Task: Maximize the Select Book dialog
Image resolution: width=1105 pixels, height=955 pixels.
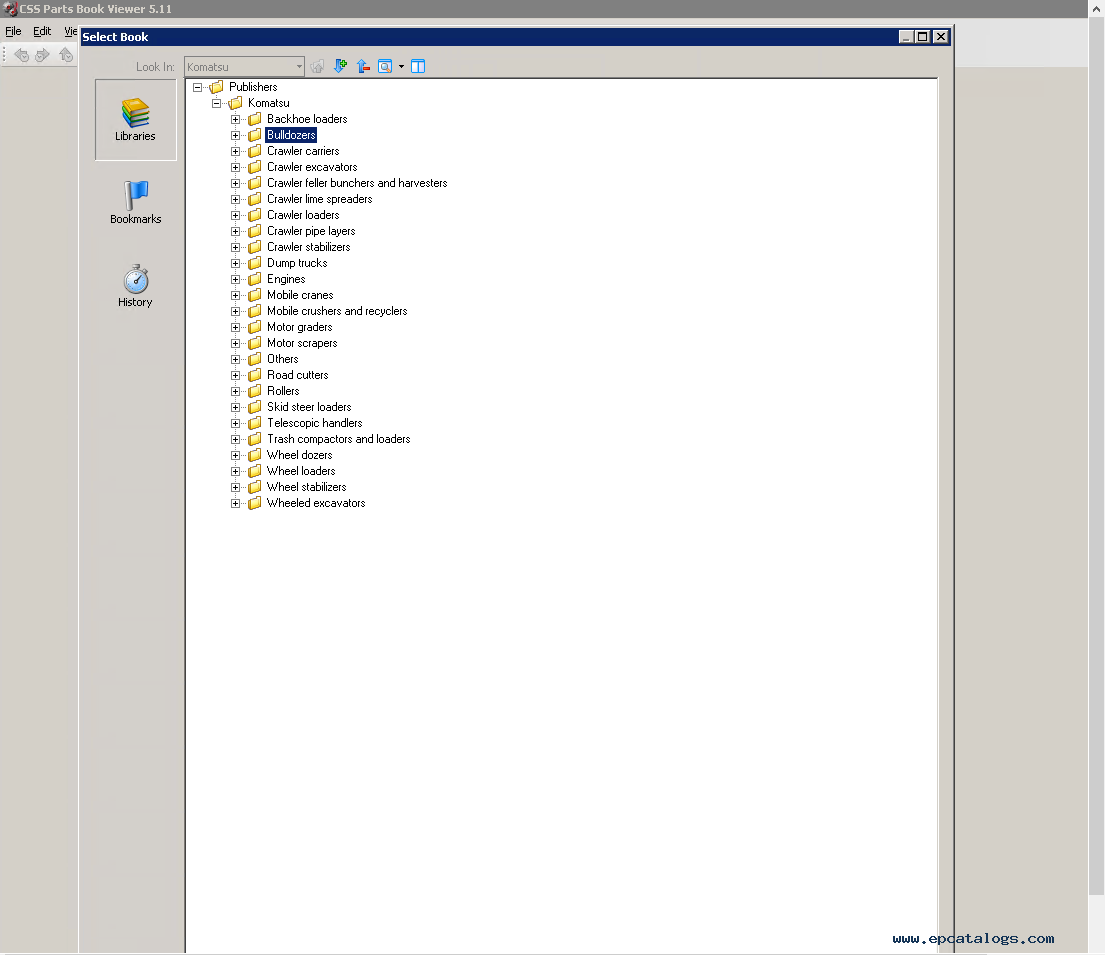Action: pos(922,37)
